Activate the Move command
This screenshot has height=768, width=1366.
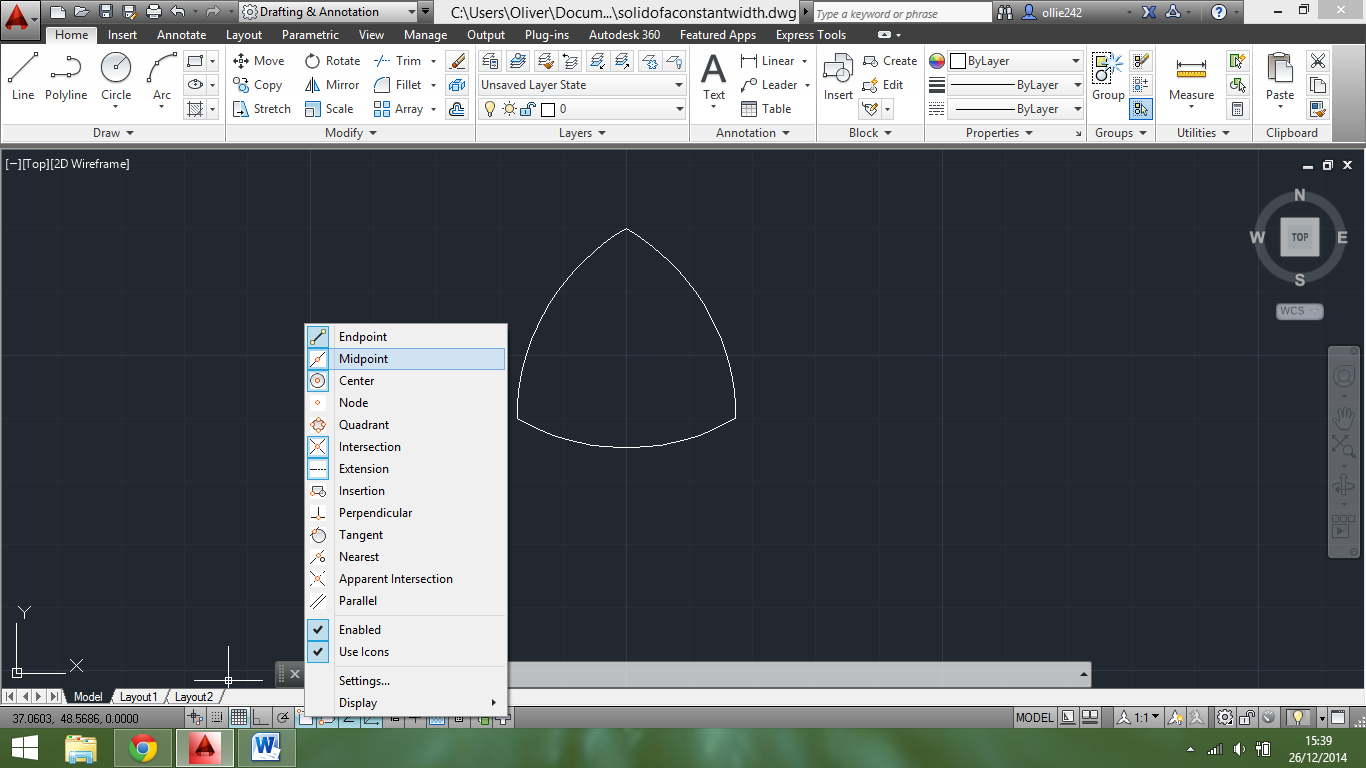(x=259, y=61)
